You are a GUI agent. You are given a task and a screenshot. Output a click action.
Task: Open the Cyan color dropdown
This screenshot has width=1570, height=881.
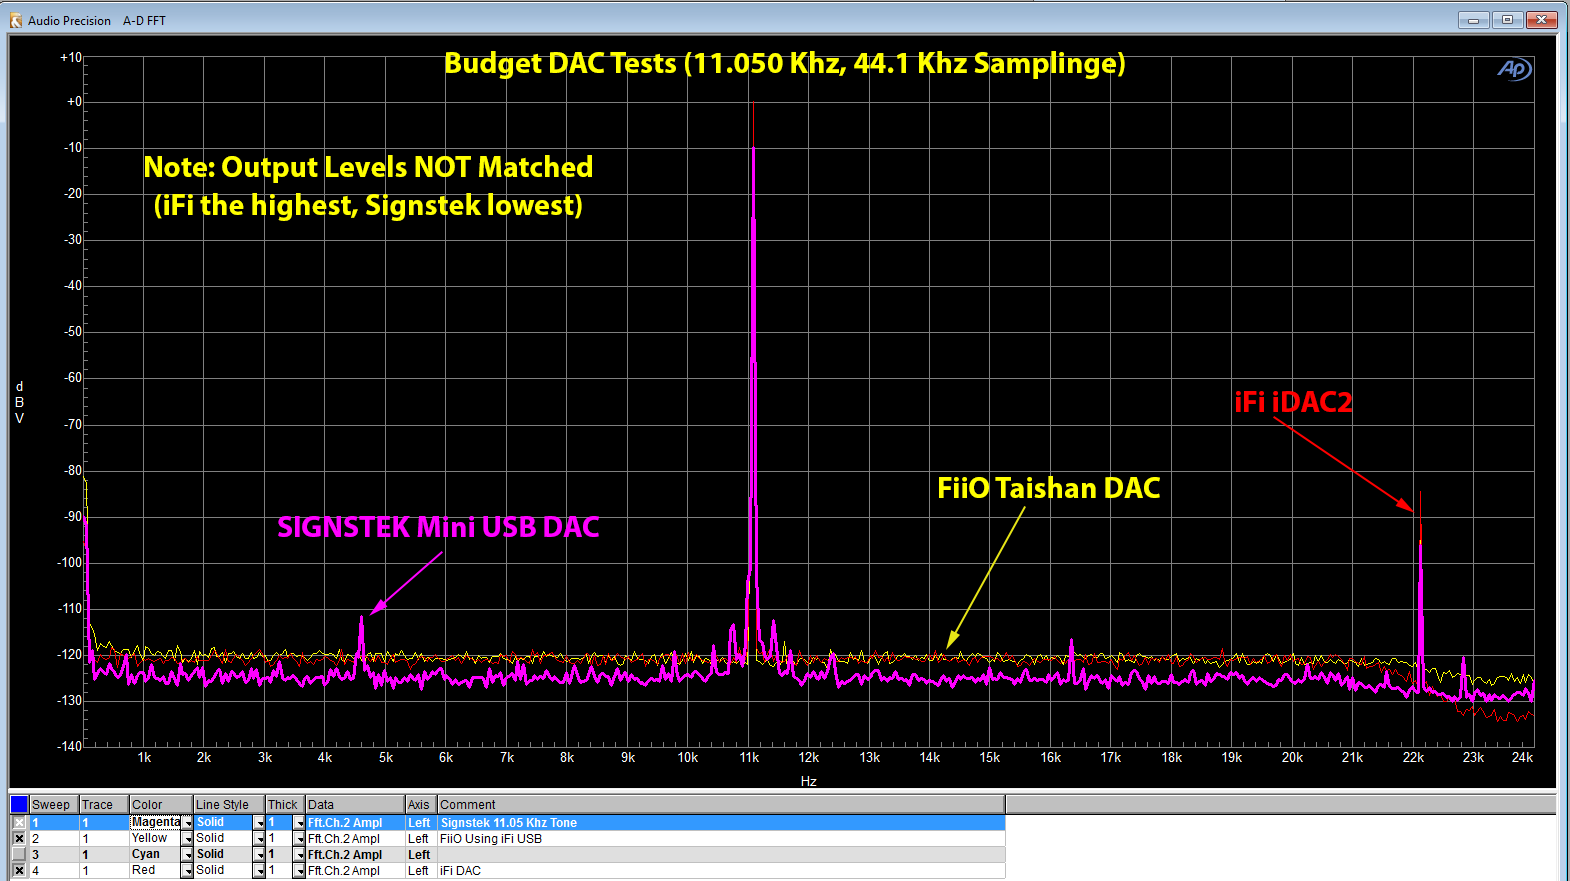point(187,855)
